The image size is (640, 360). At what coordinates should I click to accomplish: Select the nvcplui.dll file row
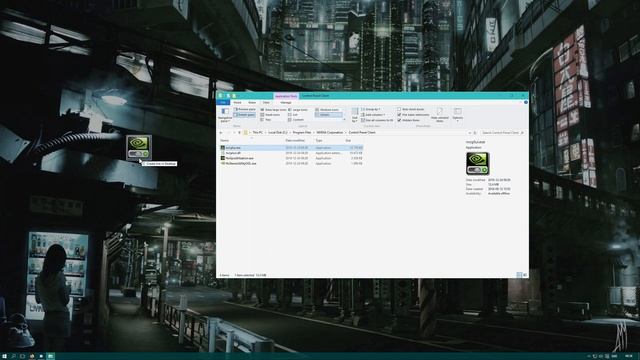tap(291, 153)
